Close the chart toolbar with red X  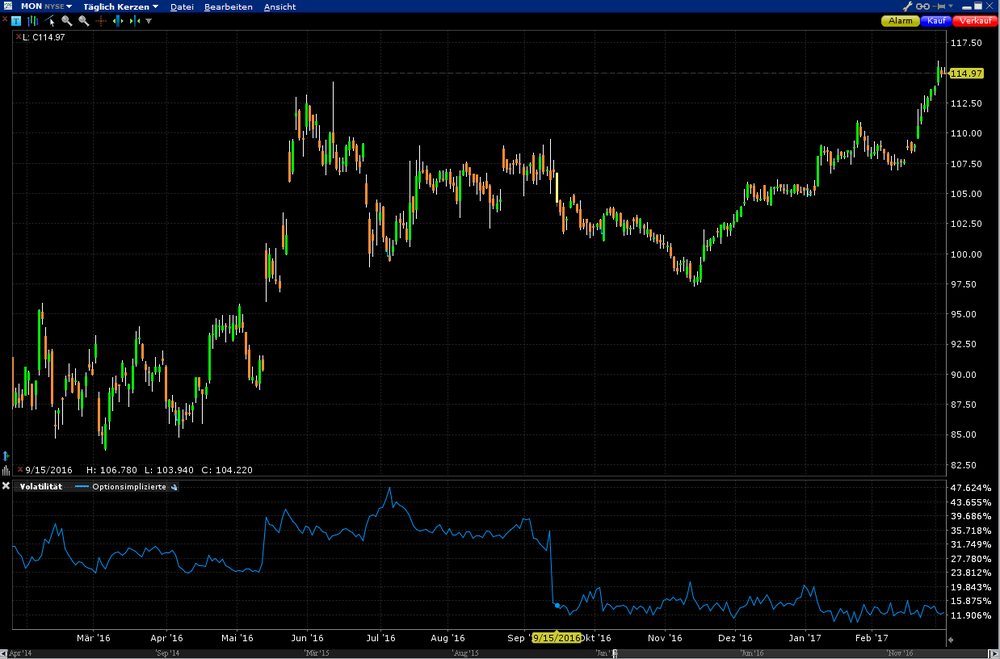(4, 19)
